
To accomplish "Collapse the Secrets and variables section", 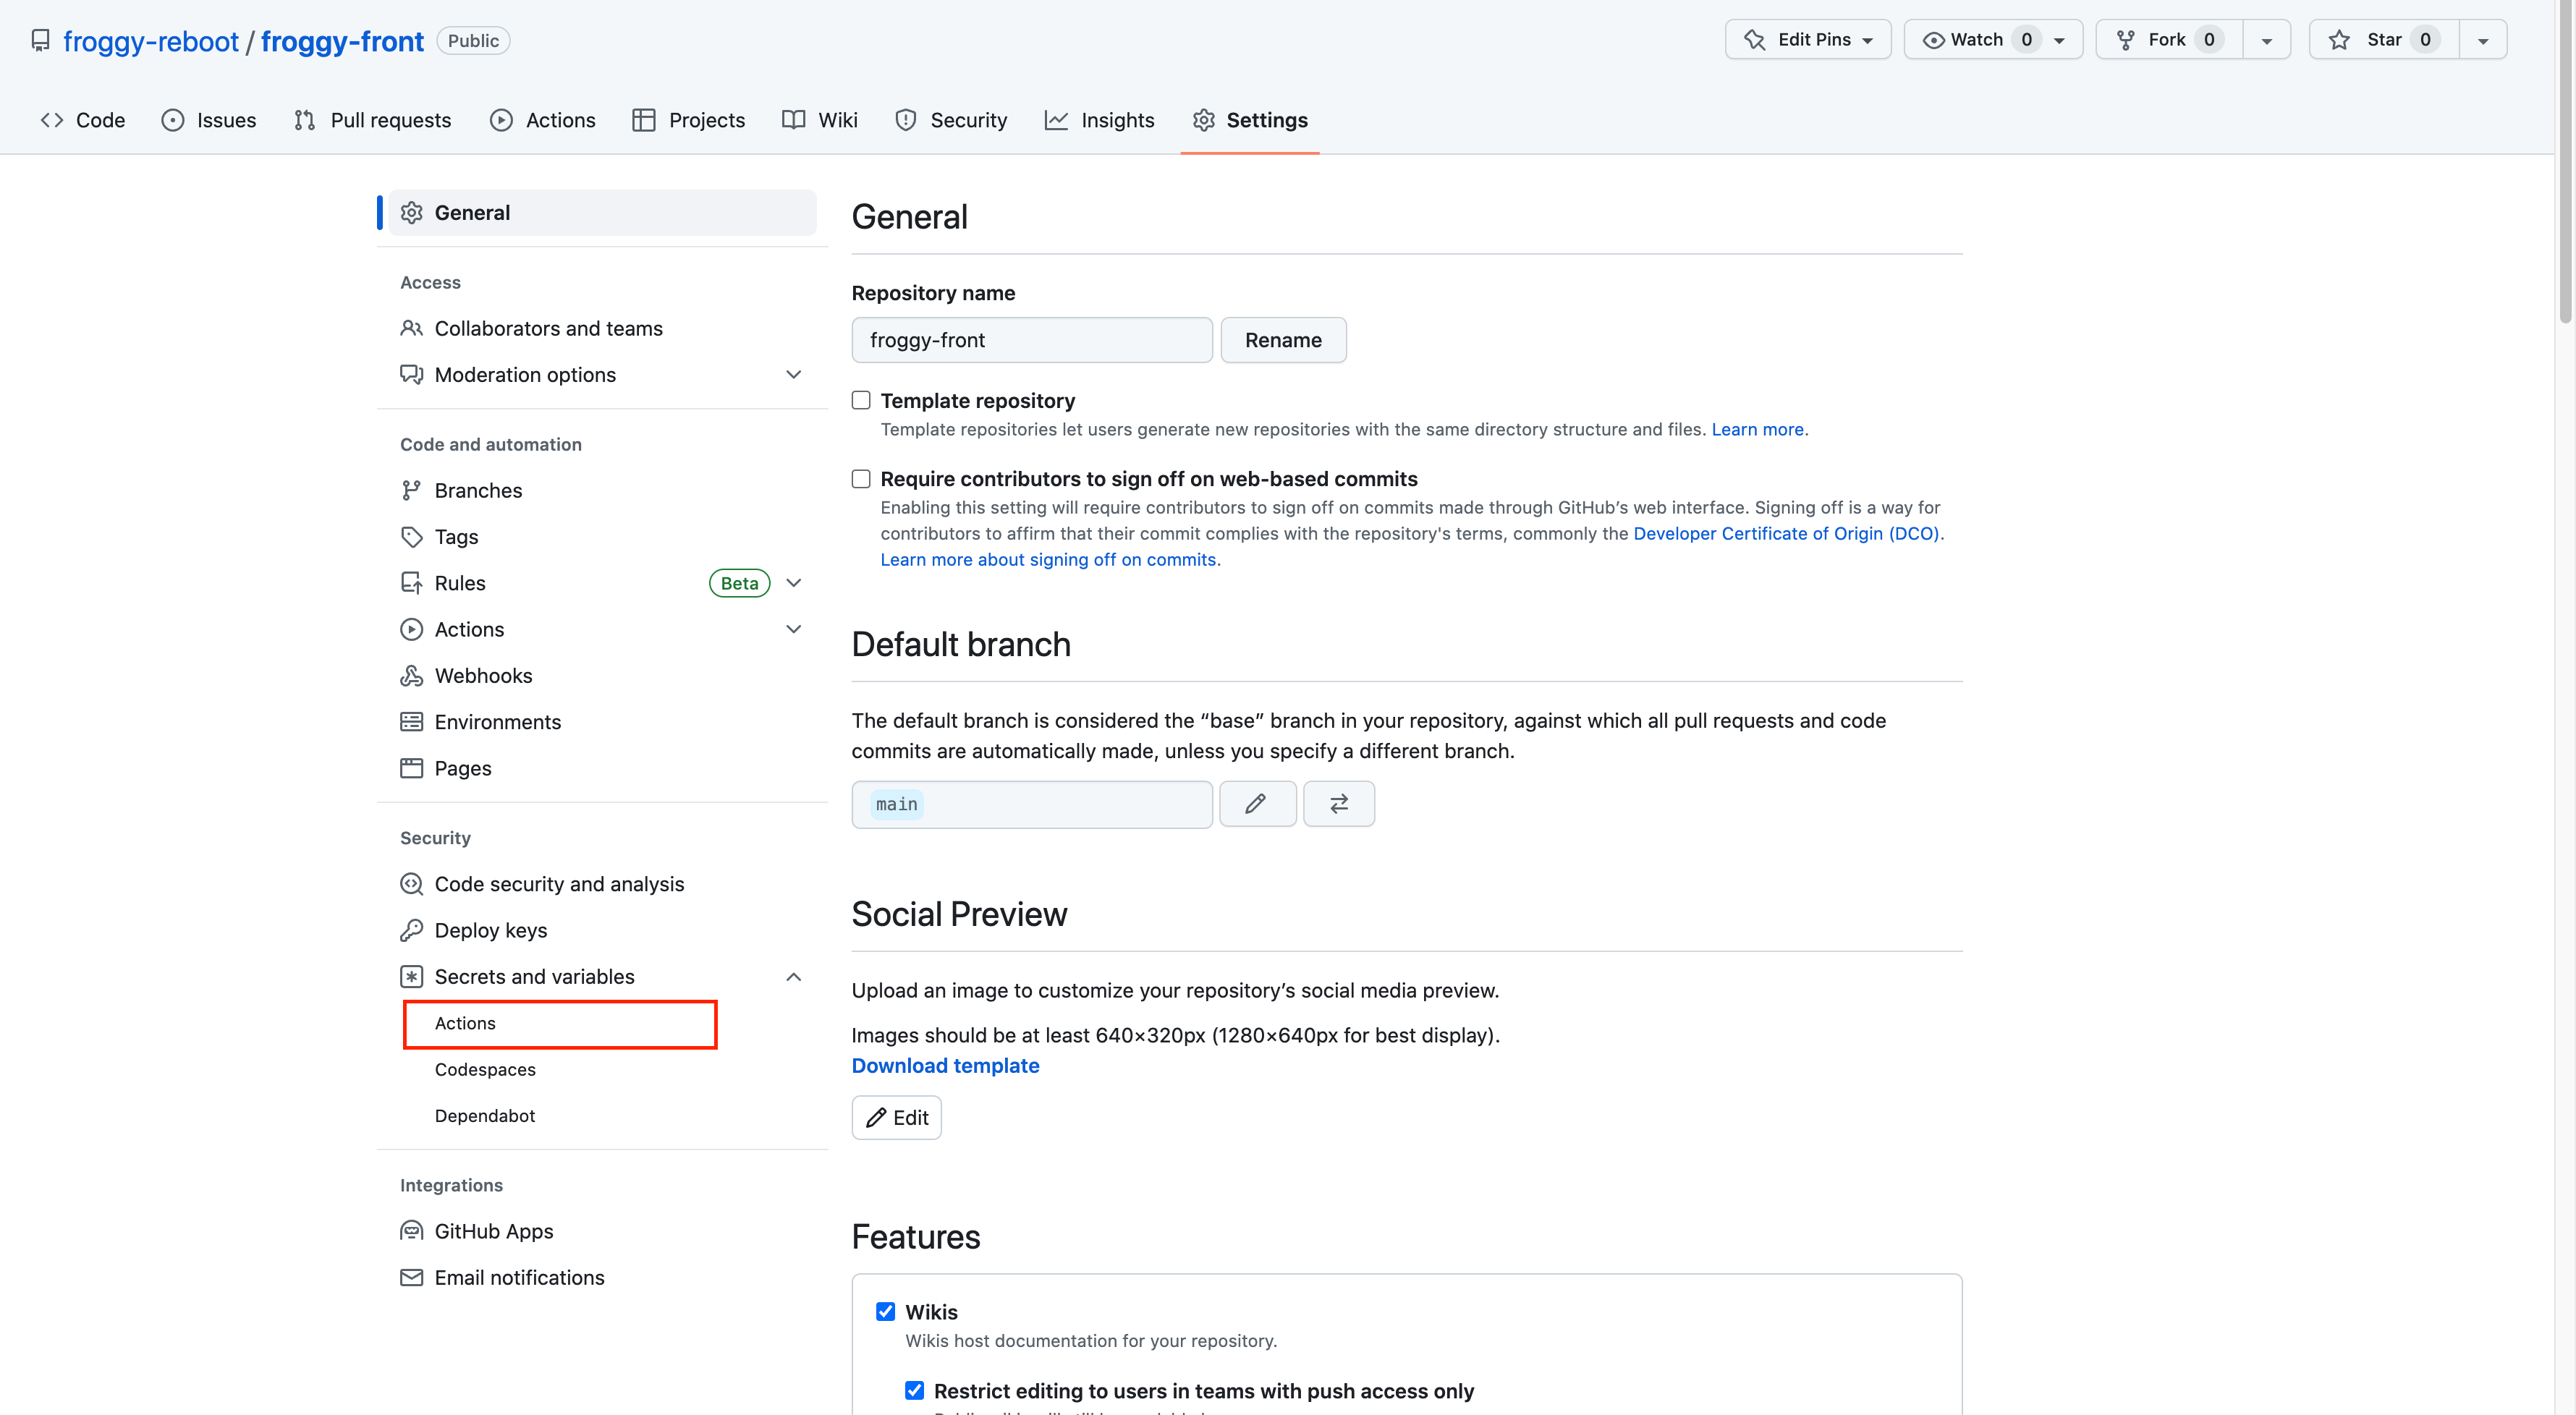I will pos(794,977).
